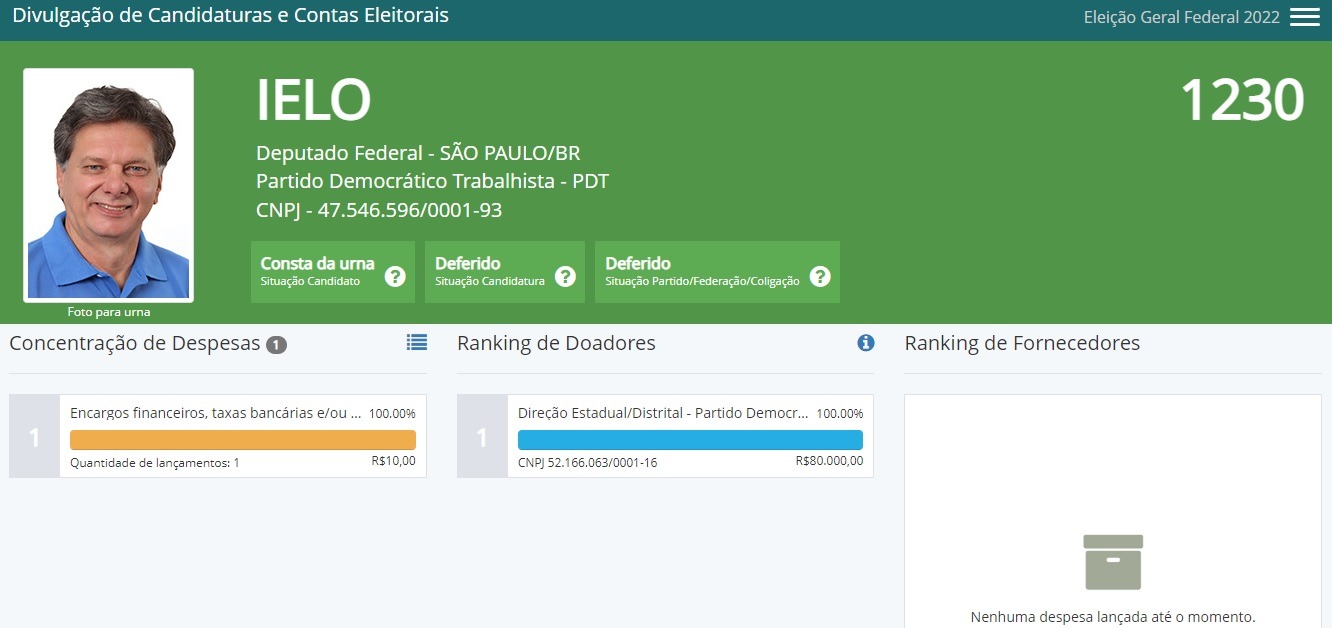This screenshot has height=628, width=1332.
Task: Click the count badge beside Concentração de Despesas
Action: [x=276, y=345]
